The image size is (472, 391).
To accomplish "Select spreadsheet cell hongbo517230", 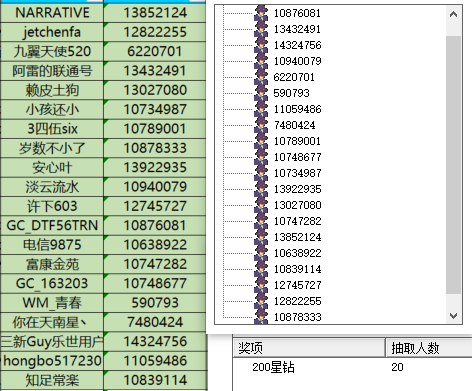I will (x=52, y=361).
